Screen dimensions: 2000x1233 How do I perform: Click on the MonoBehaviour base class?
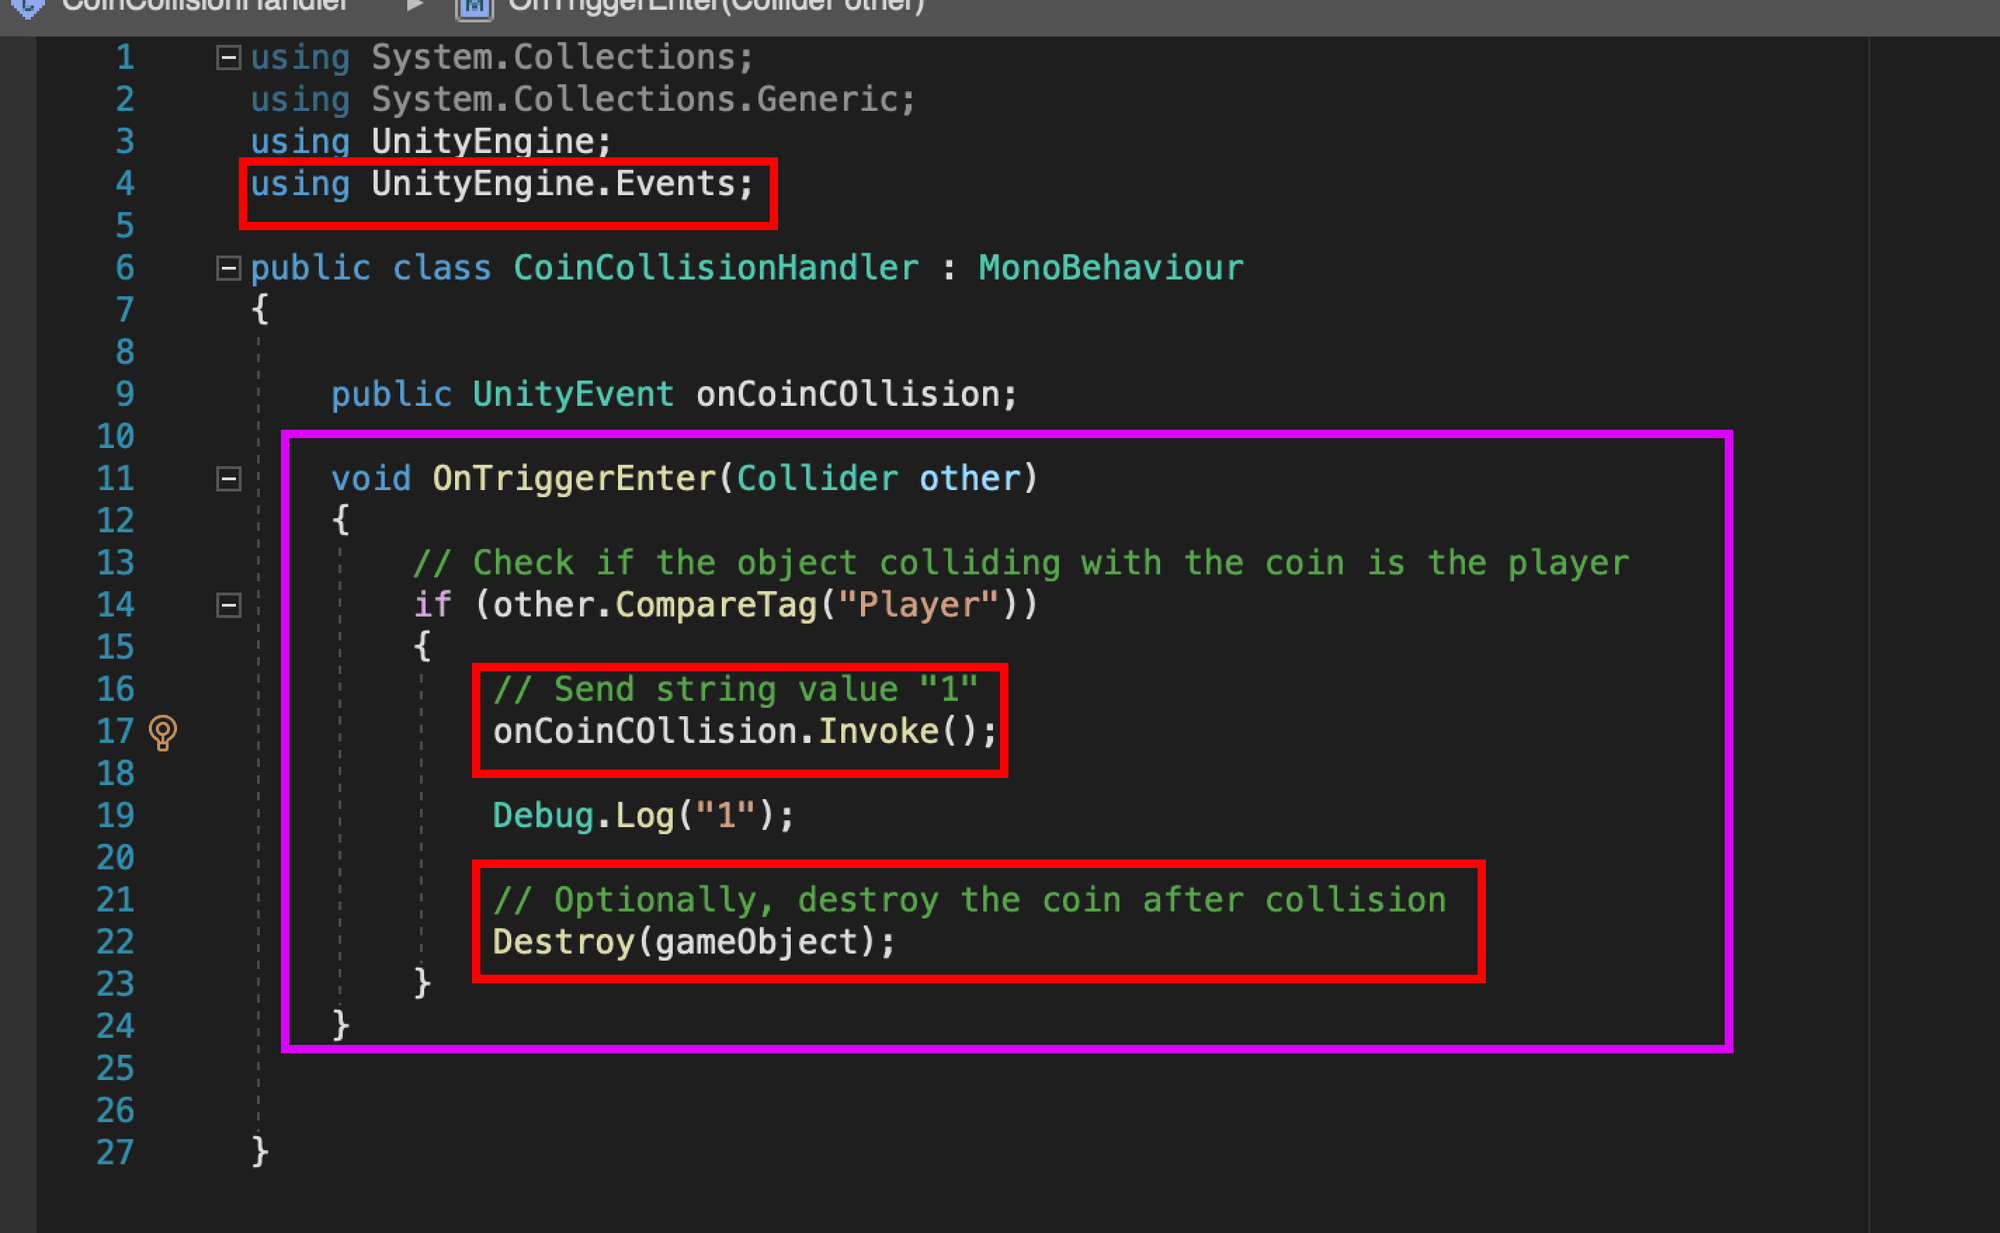(x=1110, y=268)
